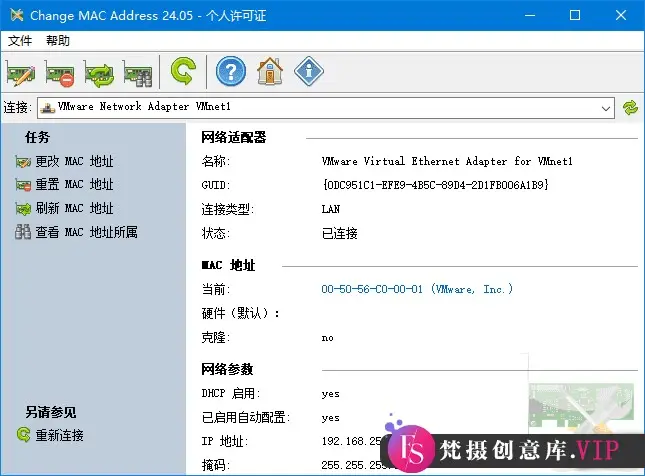Click the MAC 地址 section heading
Screen dimensions: 645x476
point(228,265)
